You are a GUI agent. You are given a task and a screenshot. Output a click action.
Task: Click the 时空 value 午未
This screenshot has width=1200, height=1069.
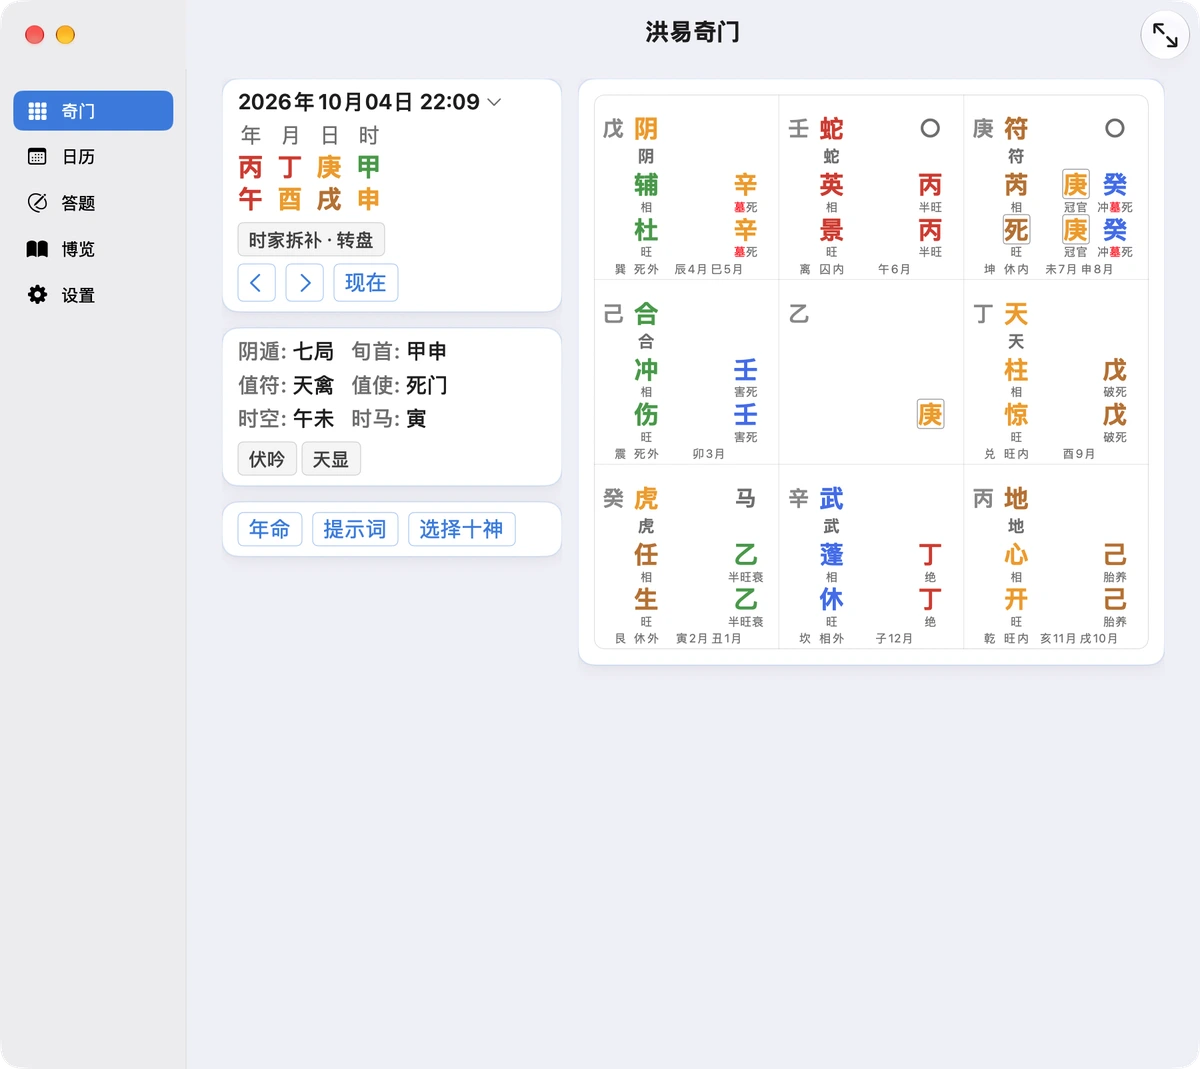(313, 419)
